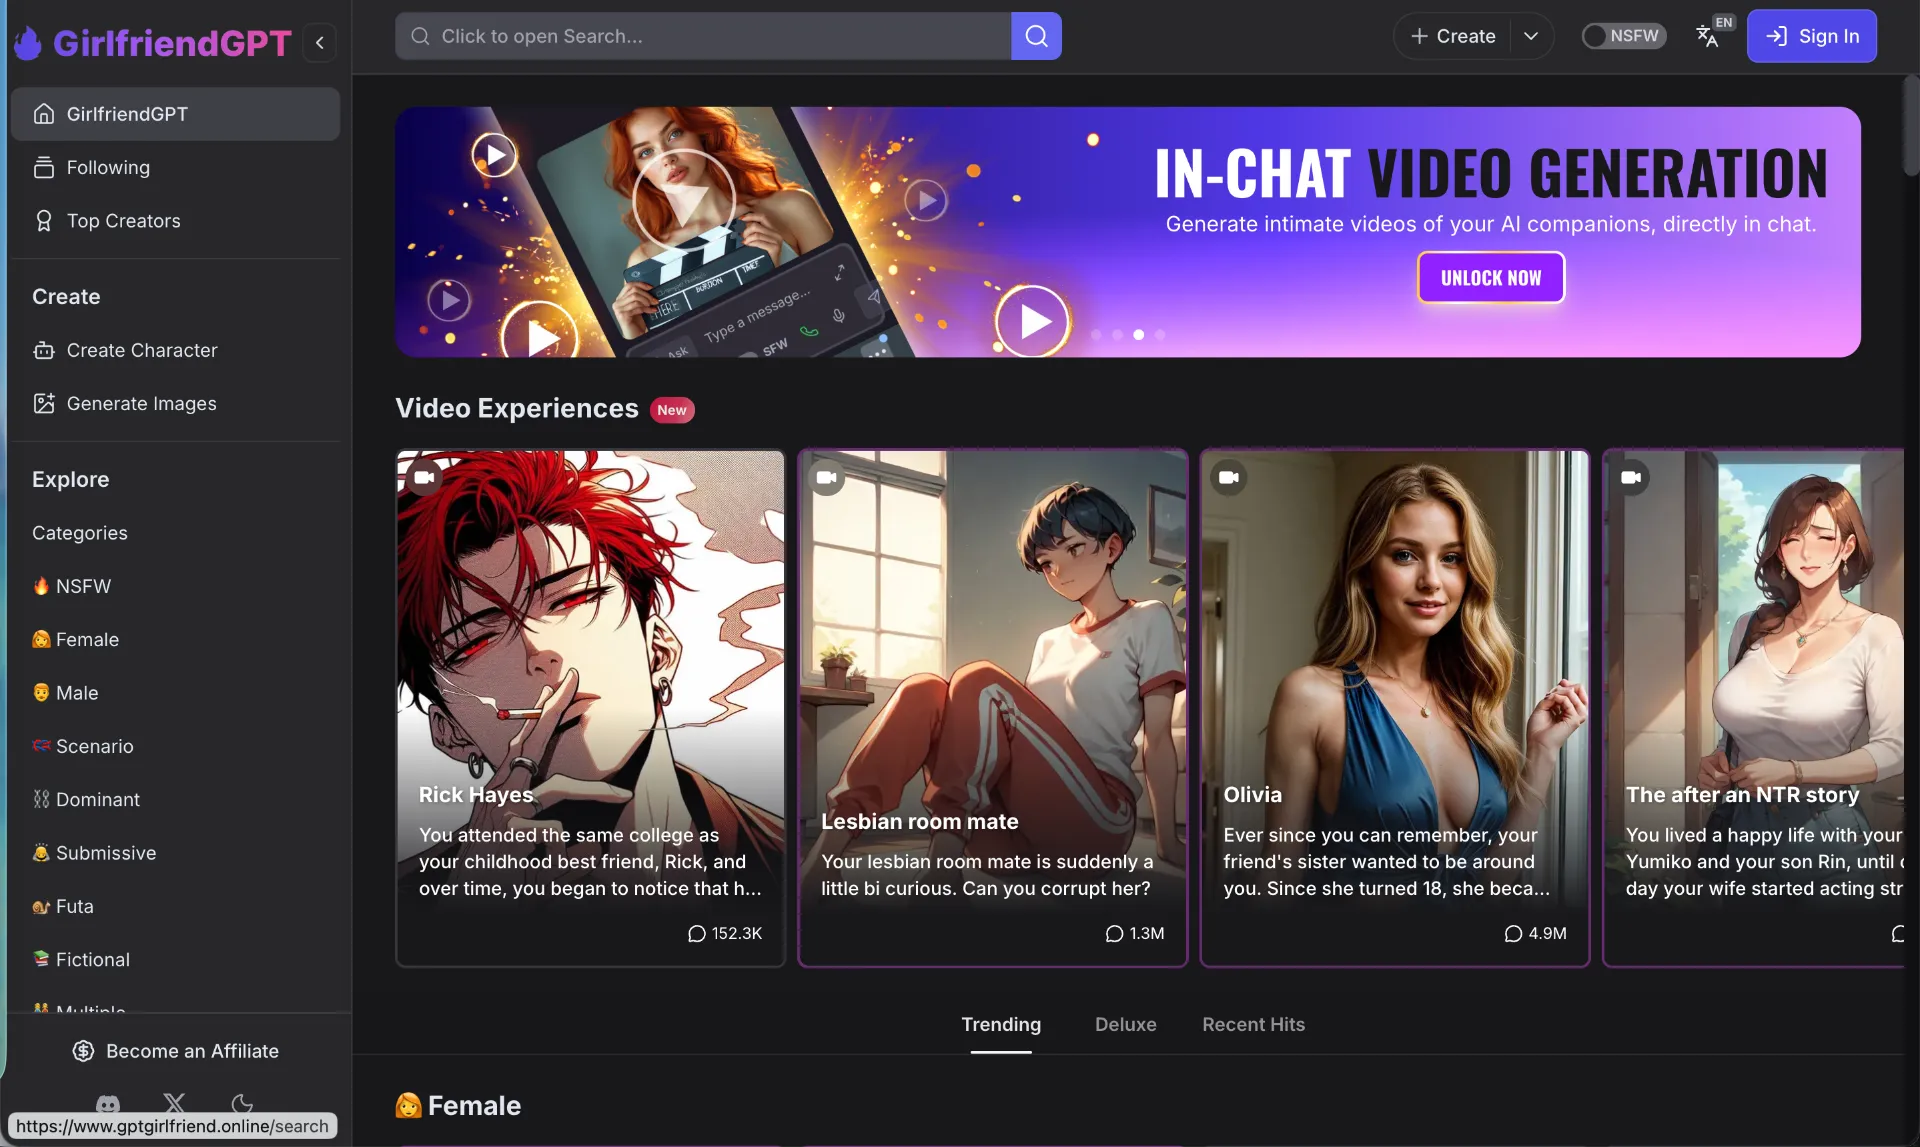
Task: Expand the Create dropdown arrow
Action: pyautogui.click(x=1530, y=36)
